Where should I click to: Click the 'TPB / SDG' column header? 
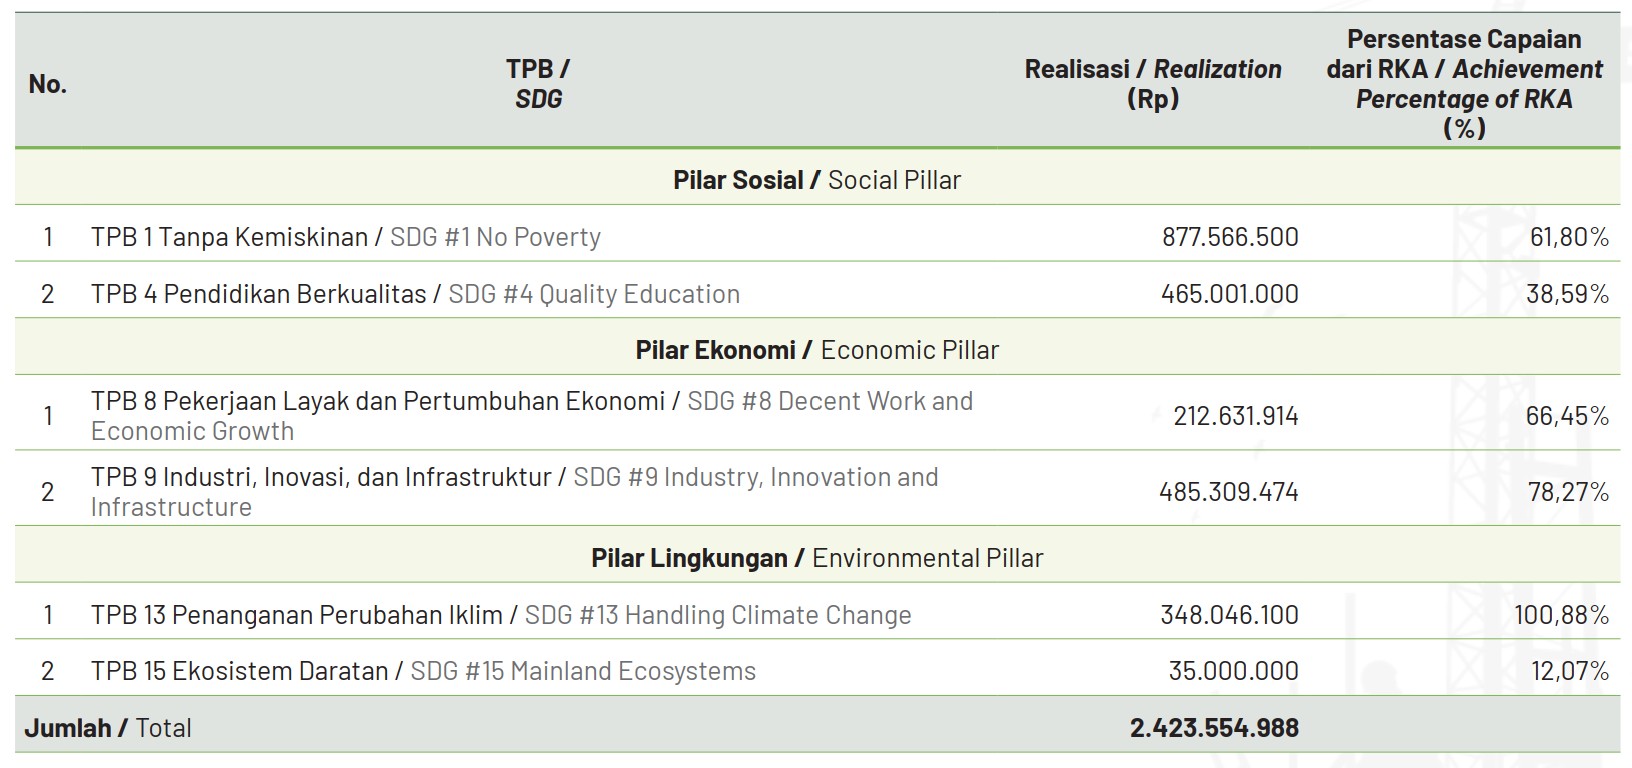pyautogui.click(x=538, y=84)
